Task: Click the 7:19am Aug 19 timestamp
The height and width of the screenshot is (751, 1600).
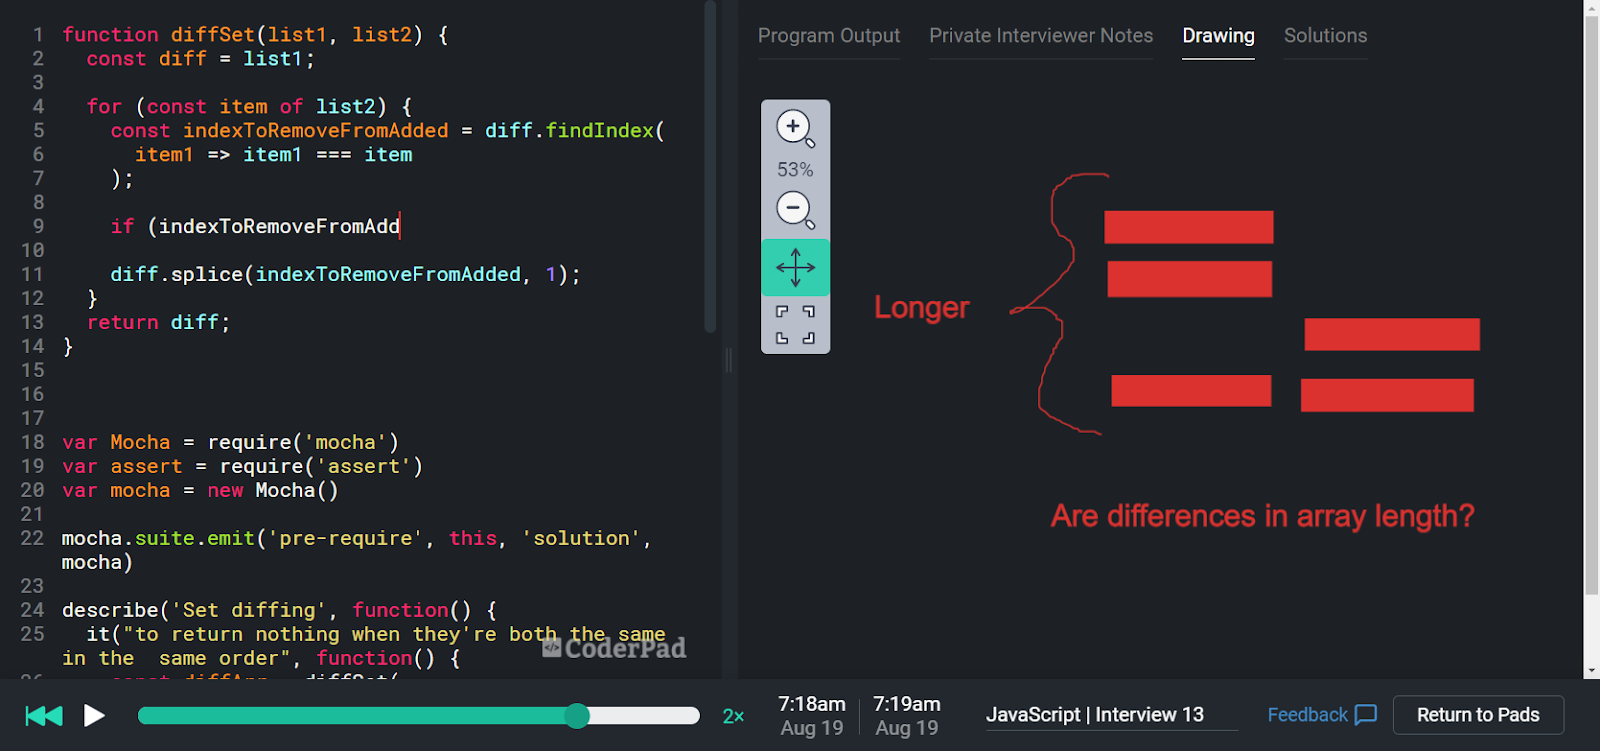Action: pos(907,716)
